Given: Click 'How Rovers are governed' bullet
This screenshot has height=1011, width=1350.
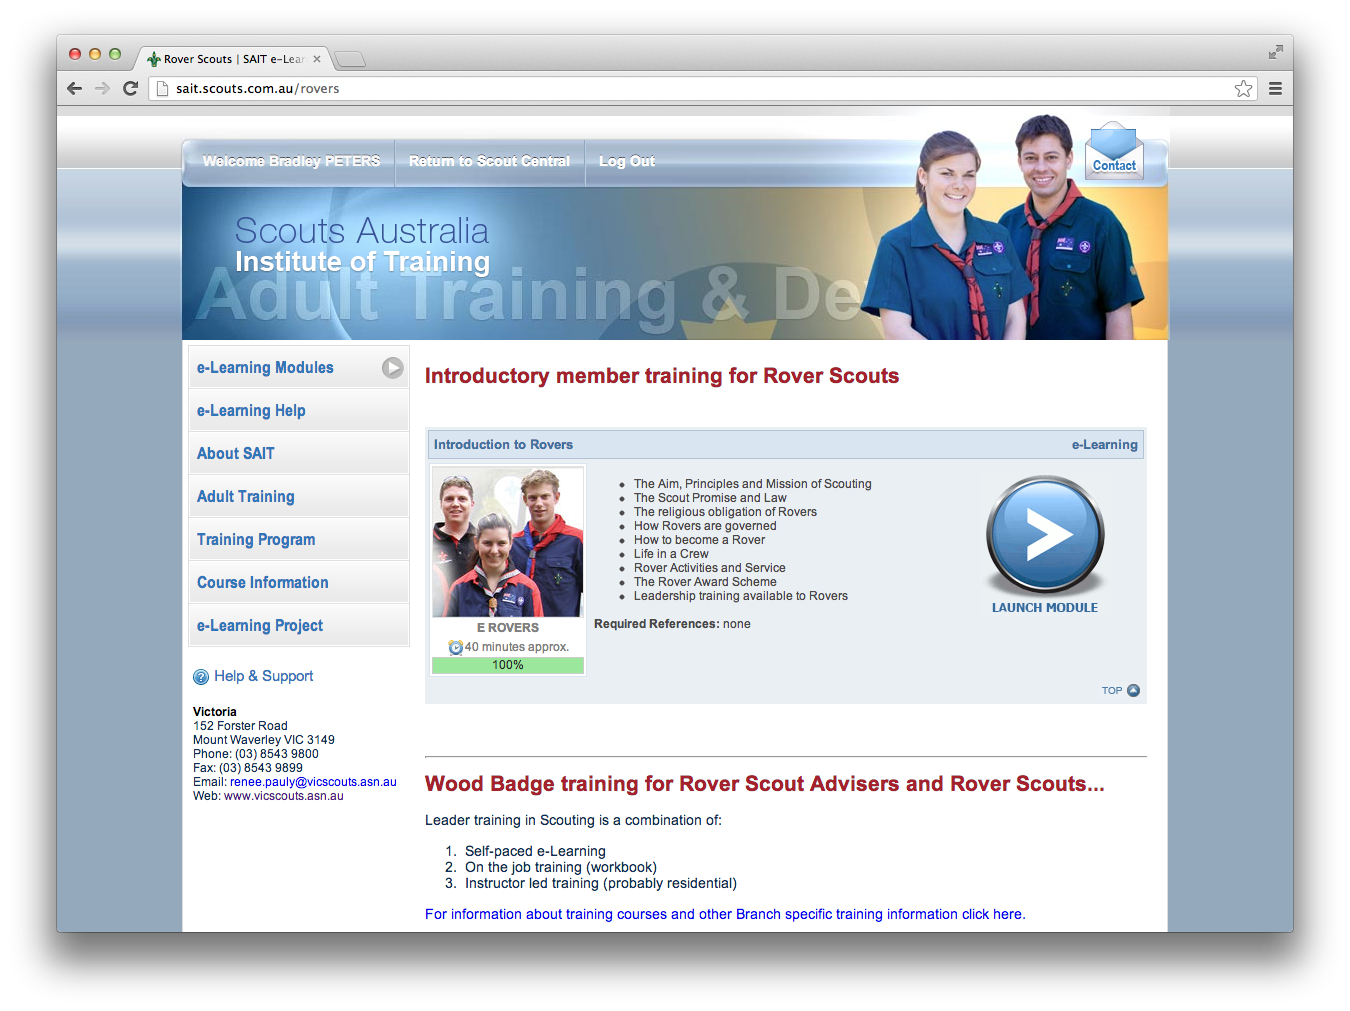Looking at the screenshot, I should pos(705,526).
